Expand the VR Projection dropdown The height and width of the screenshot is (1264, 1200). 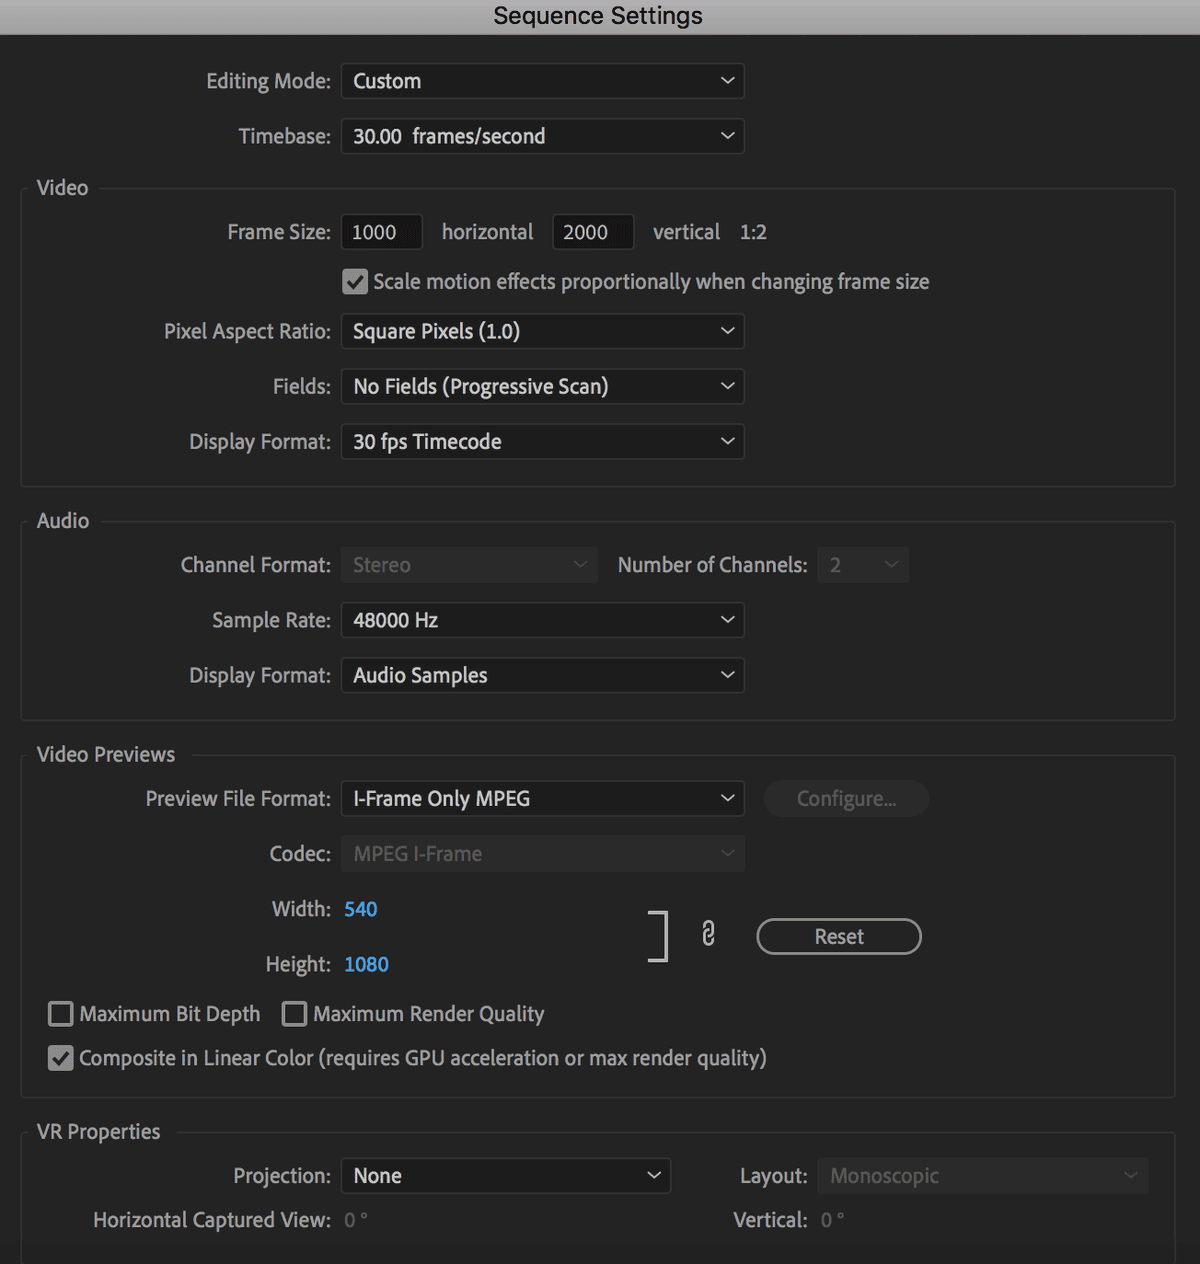pos(505,1176)
